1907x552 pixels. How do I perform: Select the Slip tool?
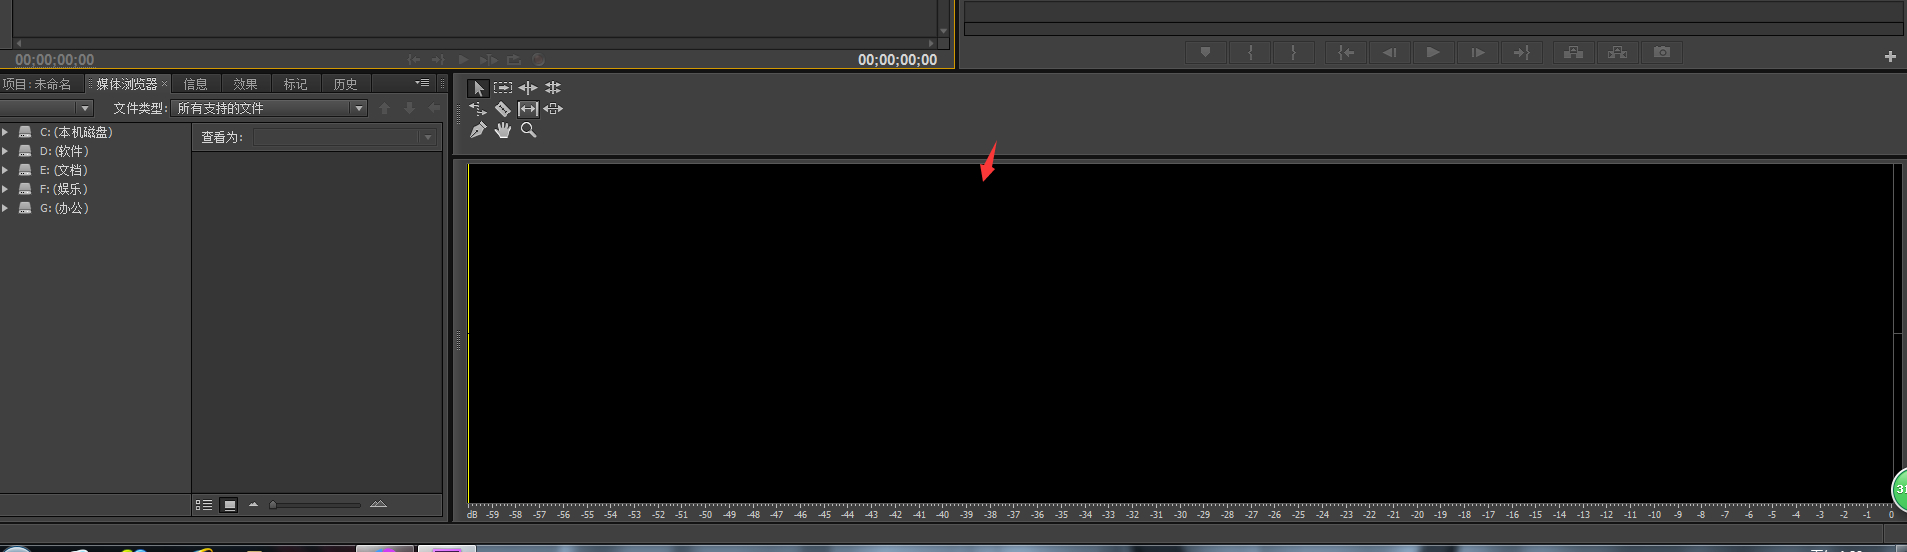click(528, 109)
